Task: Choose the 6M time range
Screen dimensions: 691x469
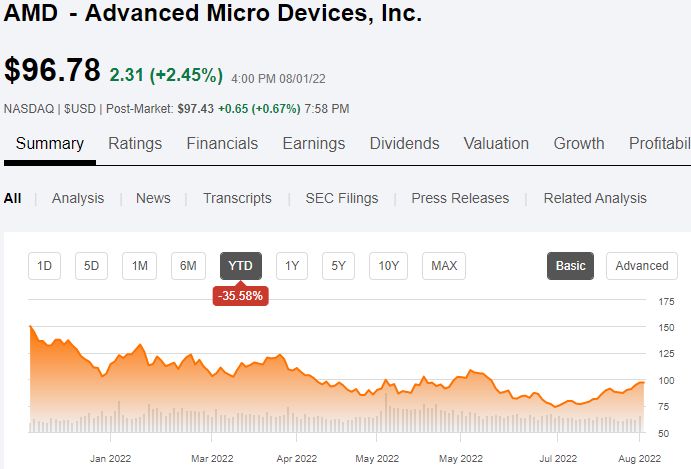Action: click(x=188, y=266)
